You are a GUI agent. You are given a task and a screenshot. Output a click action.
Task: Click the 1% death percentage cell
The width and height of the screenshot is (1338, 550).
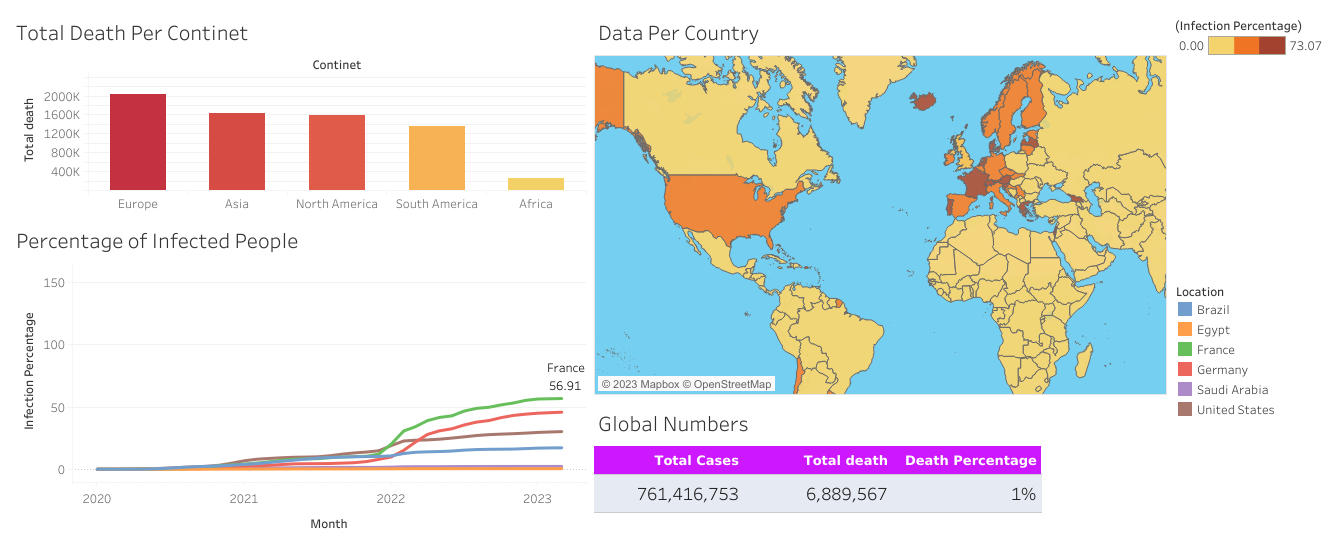pyautogui.click(x=1023, y=494)
